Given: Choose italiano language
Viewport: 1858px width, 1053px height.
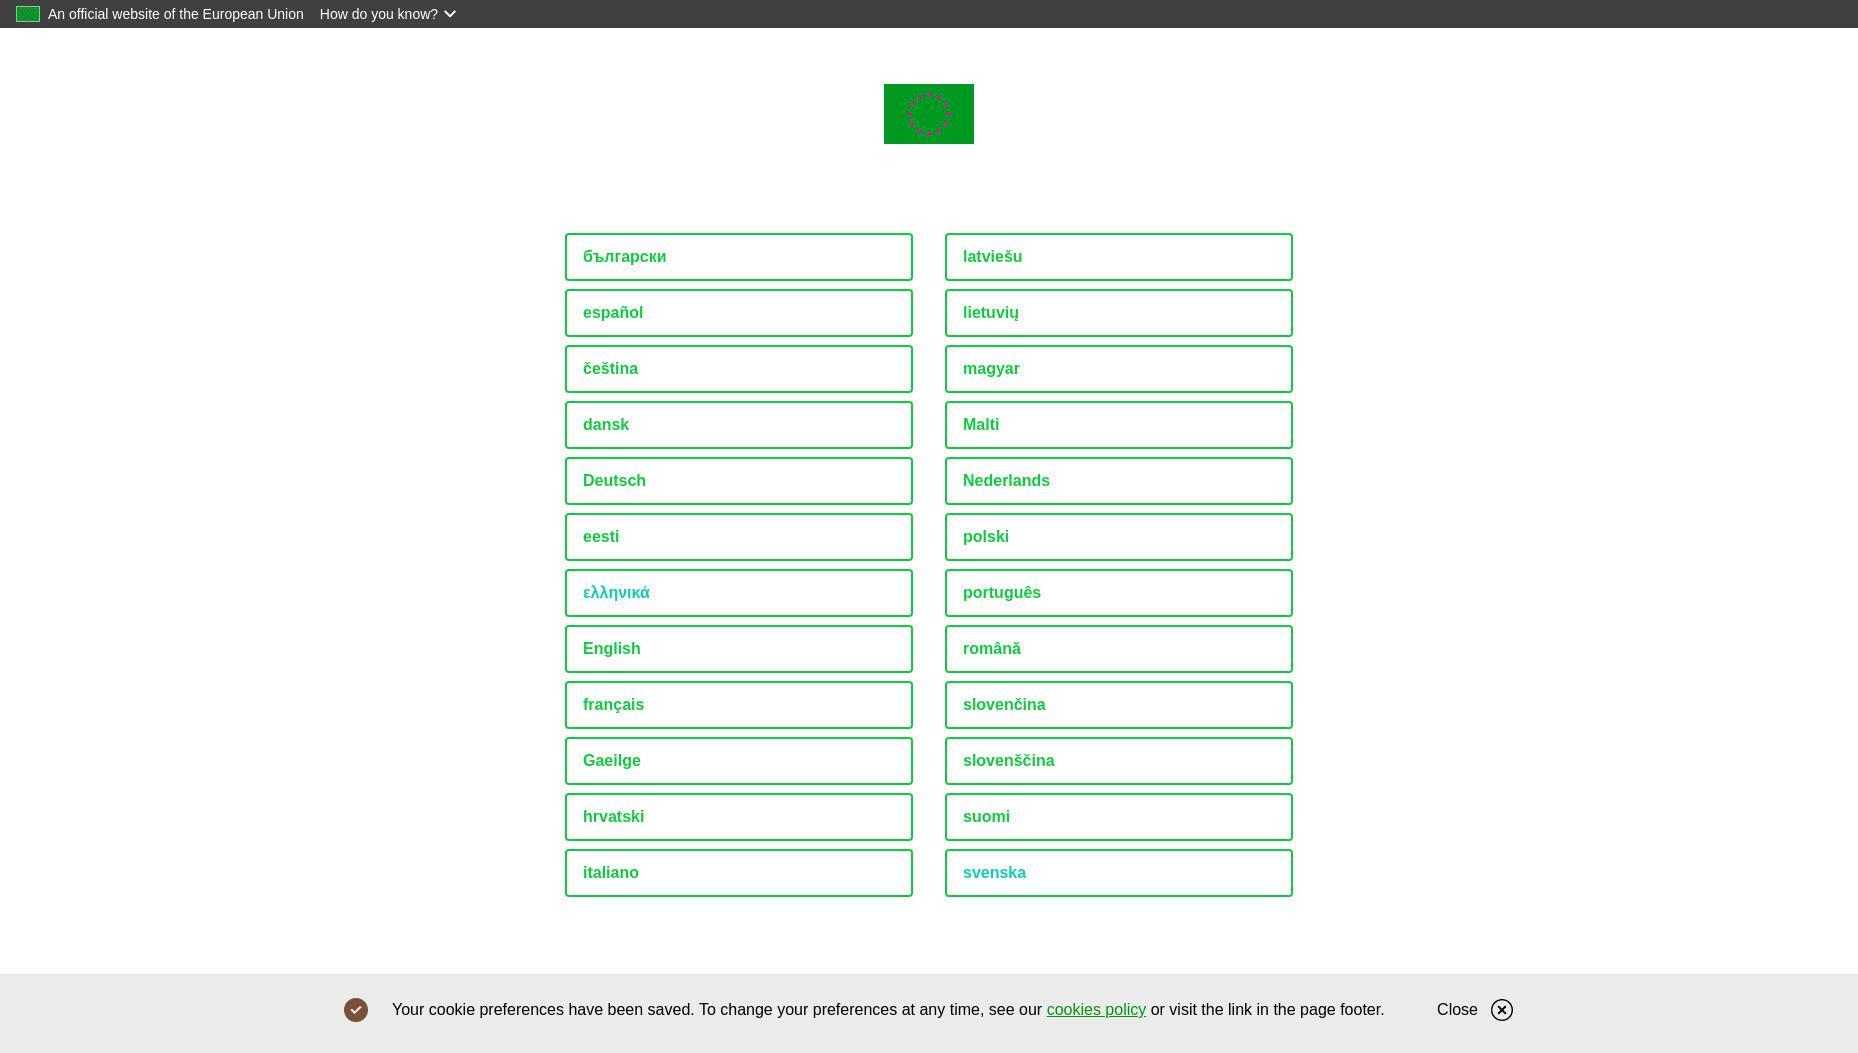Looking at the screenshot, I should tap(739, 873).
